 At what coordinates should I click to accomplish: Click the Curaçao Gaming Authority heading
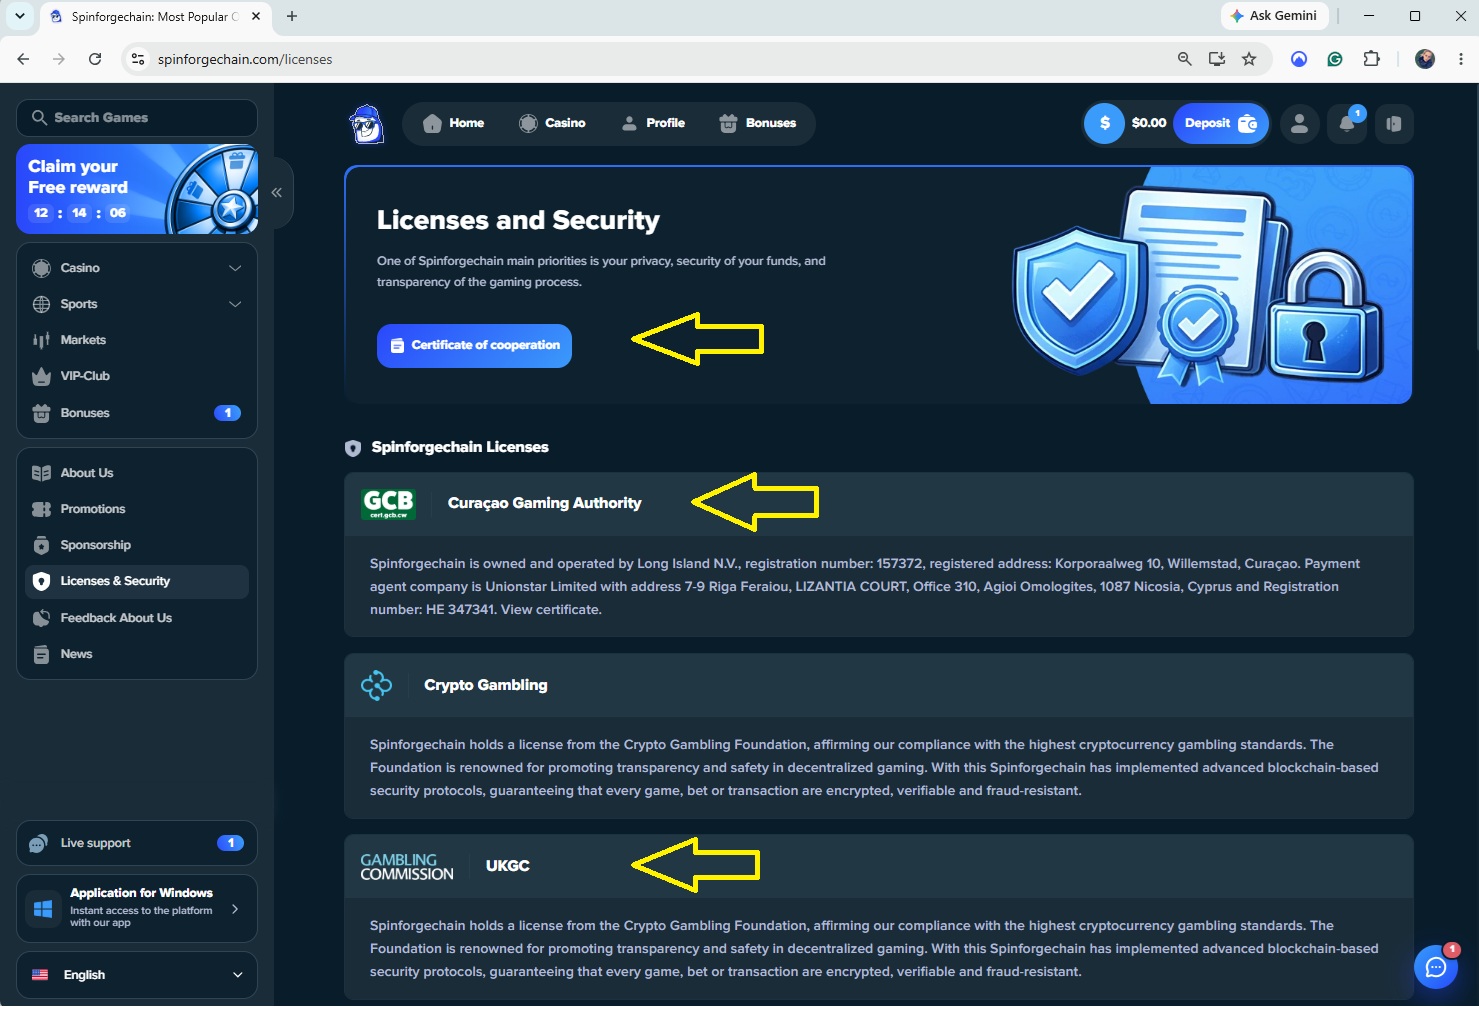pos(545,503)
